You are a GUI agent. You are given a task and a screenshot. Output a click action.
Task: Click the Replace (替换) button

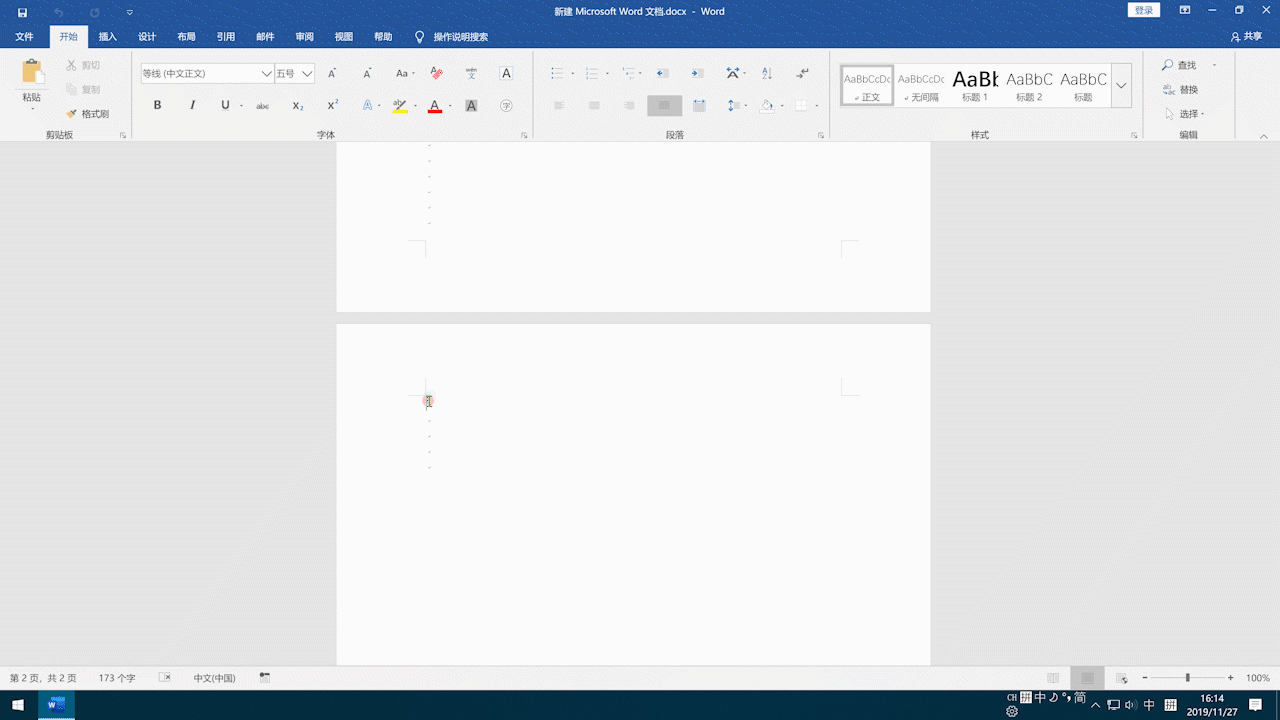1180,89
